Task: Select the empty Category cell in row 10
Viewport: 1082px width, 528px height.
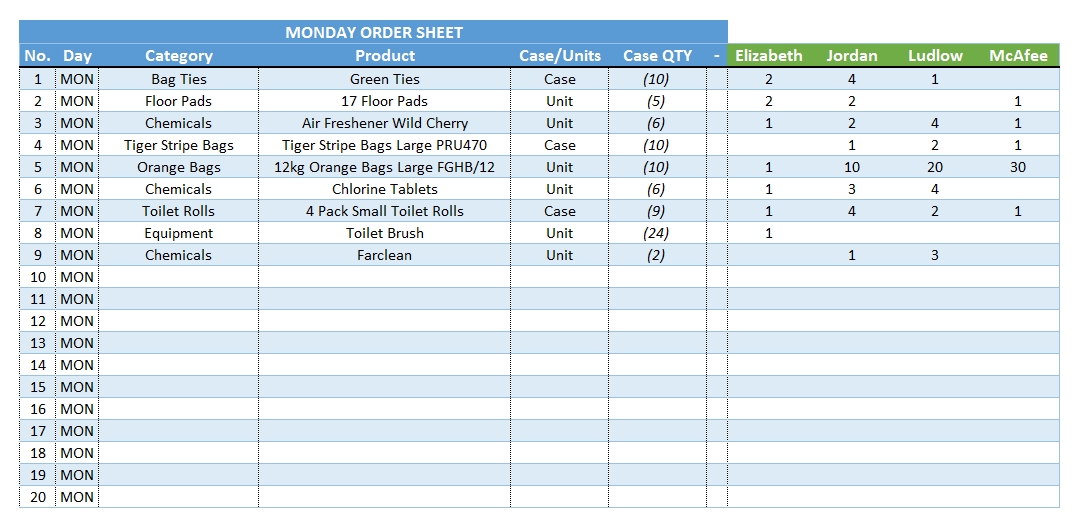Action: (179, 277)
